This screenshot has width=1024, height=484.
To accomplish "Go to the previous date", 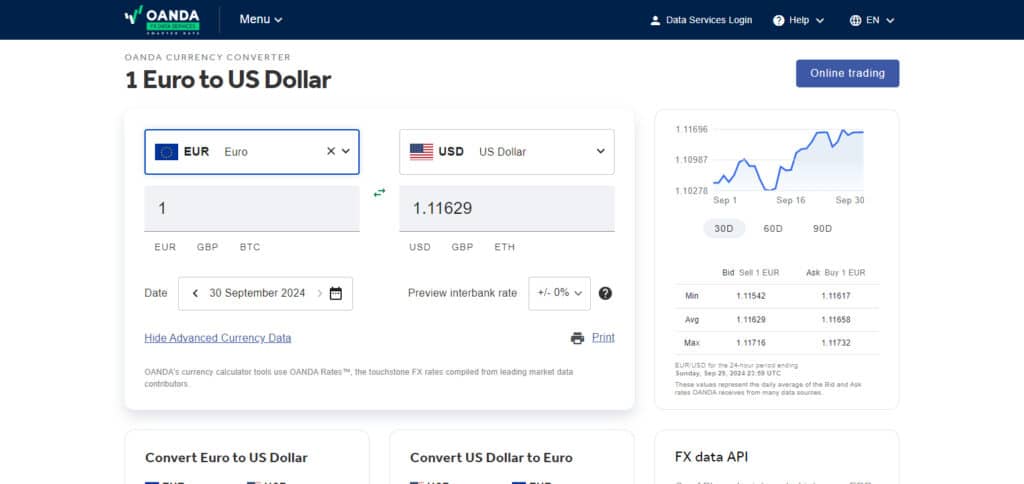I will coord(195,293).
